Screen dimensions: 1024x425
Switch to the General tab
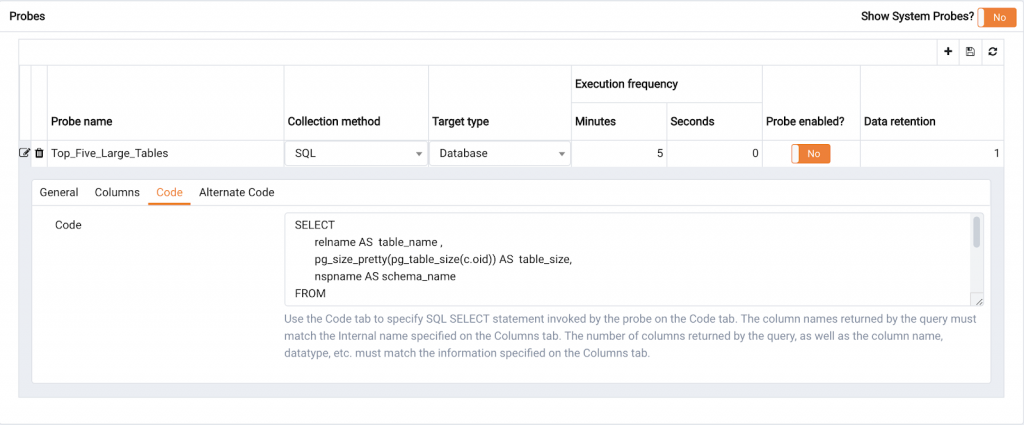coord(59,192)
